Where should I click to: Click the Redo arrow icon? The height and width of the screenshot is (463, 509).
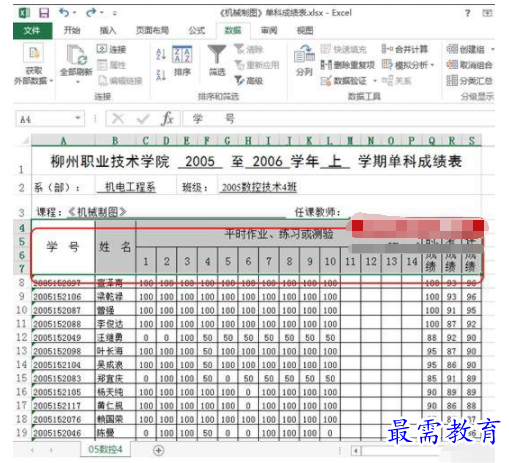91,13
